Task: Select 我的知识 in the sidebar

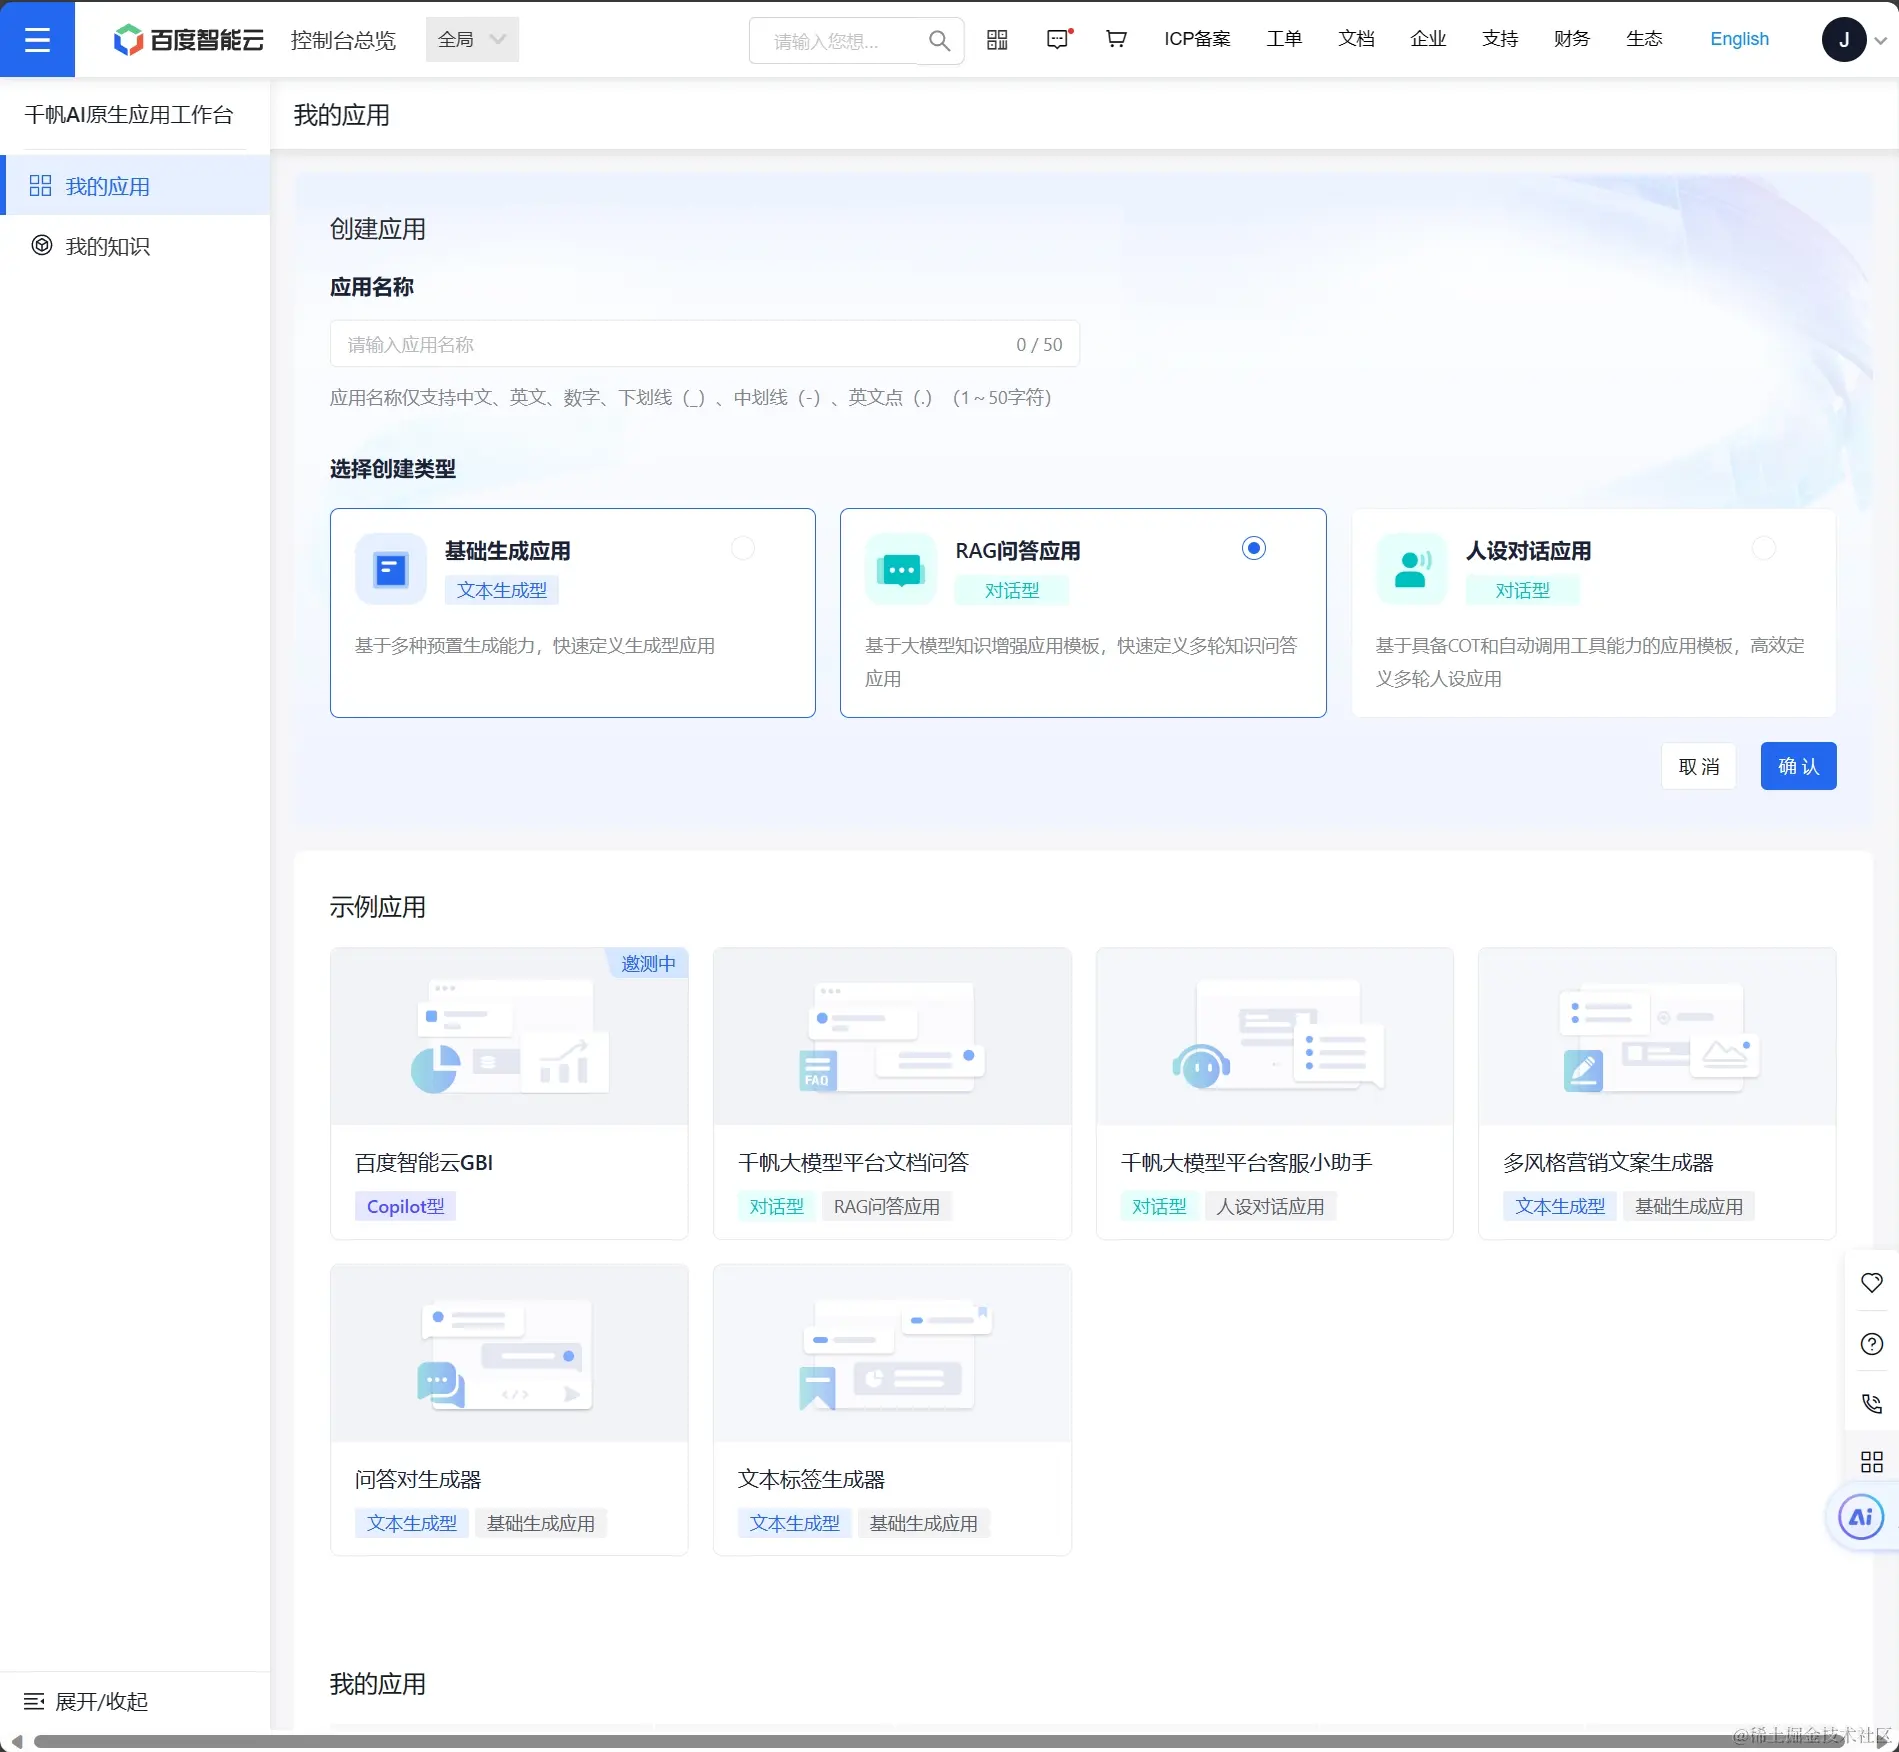Action: [136, 246]
